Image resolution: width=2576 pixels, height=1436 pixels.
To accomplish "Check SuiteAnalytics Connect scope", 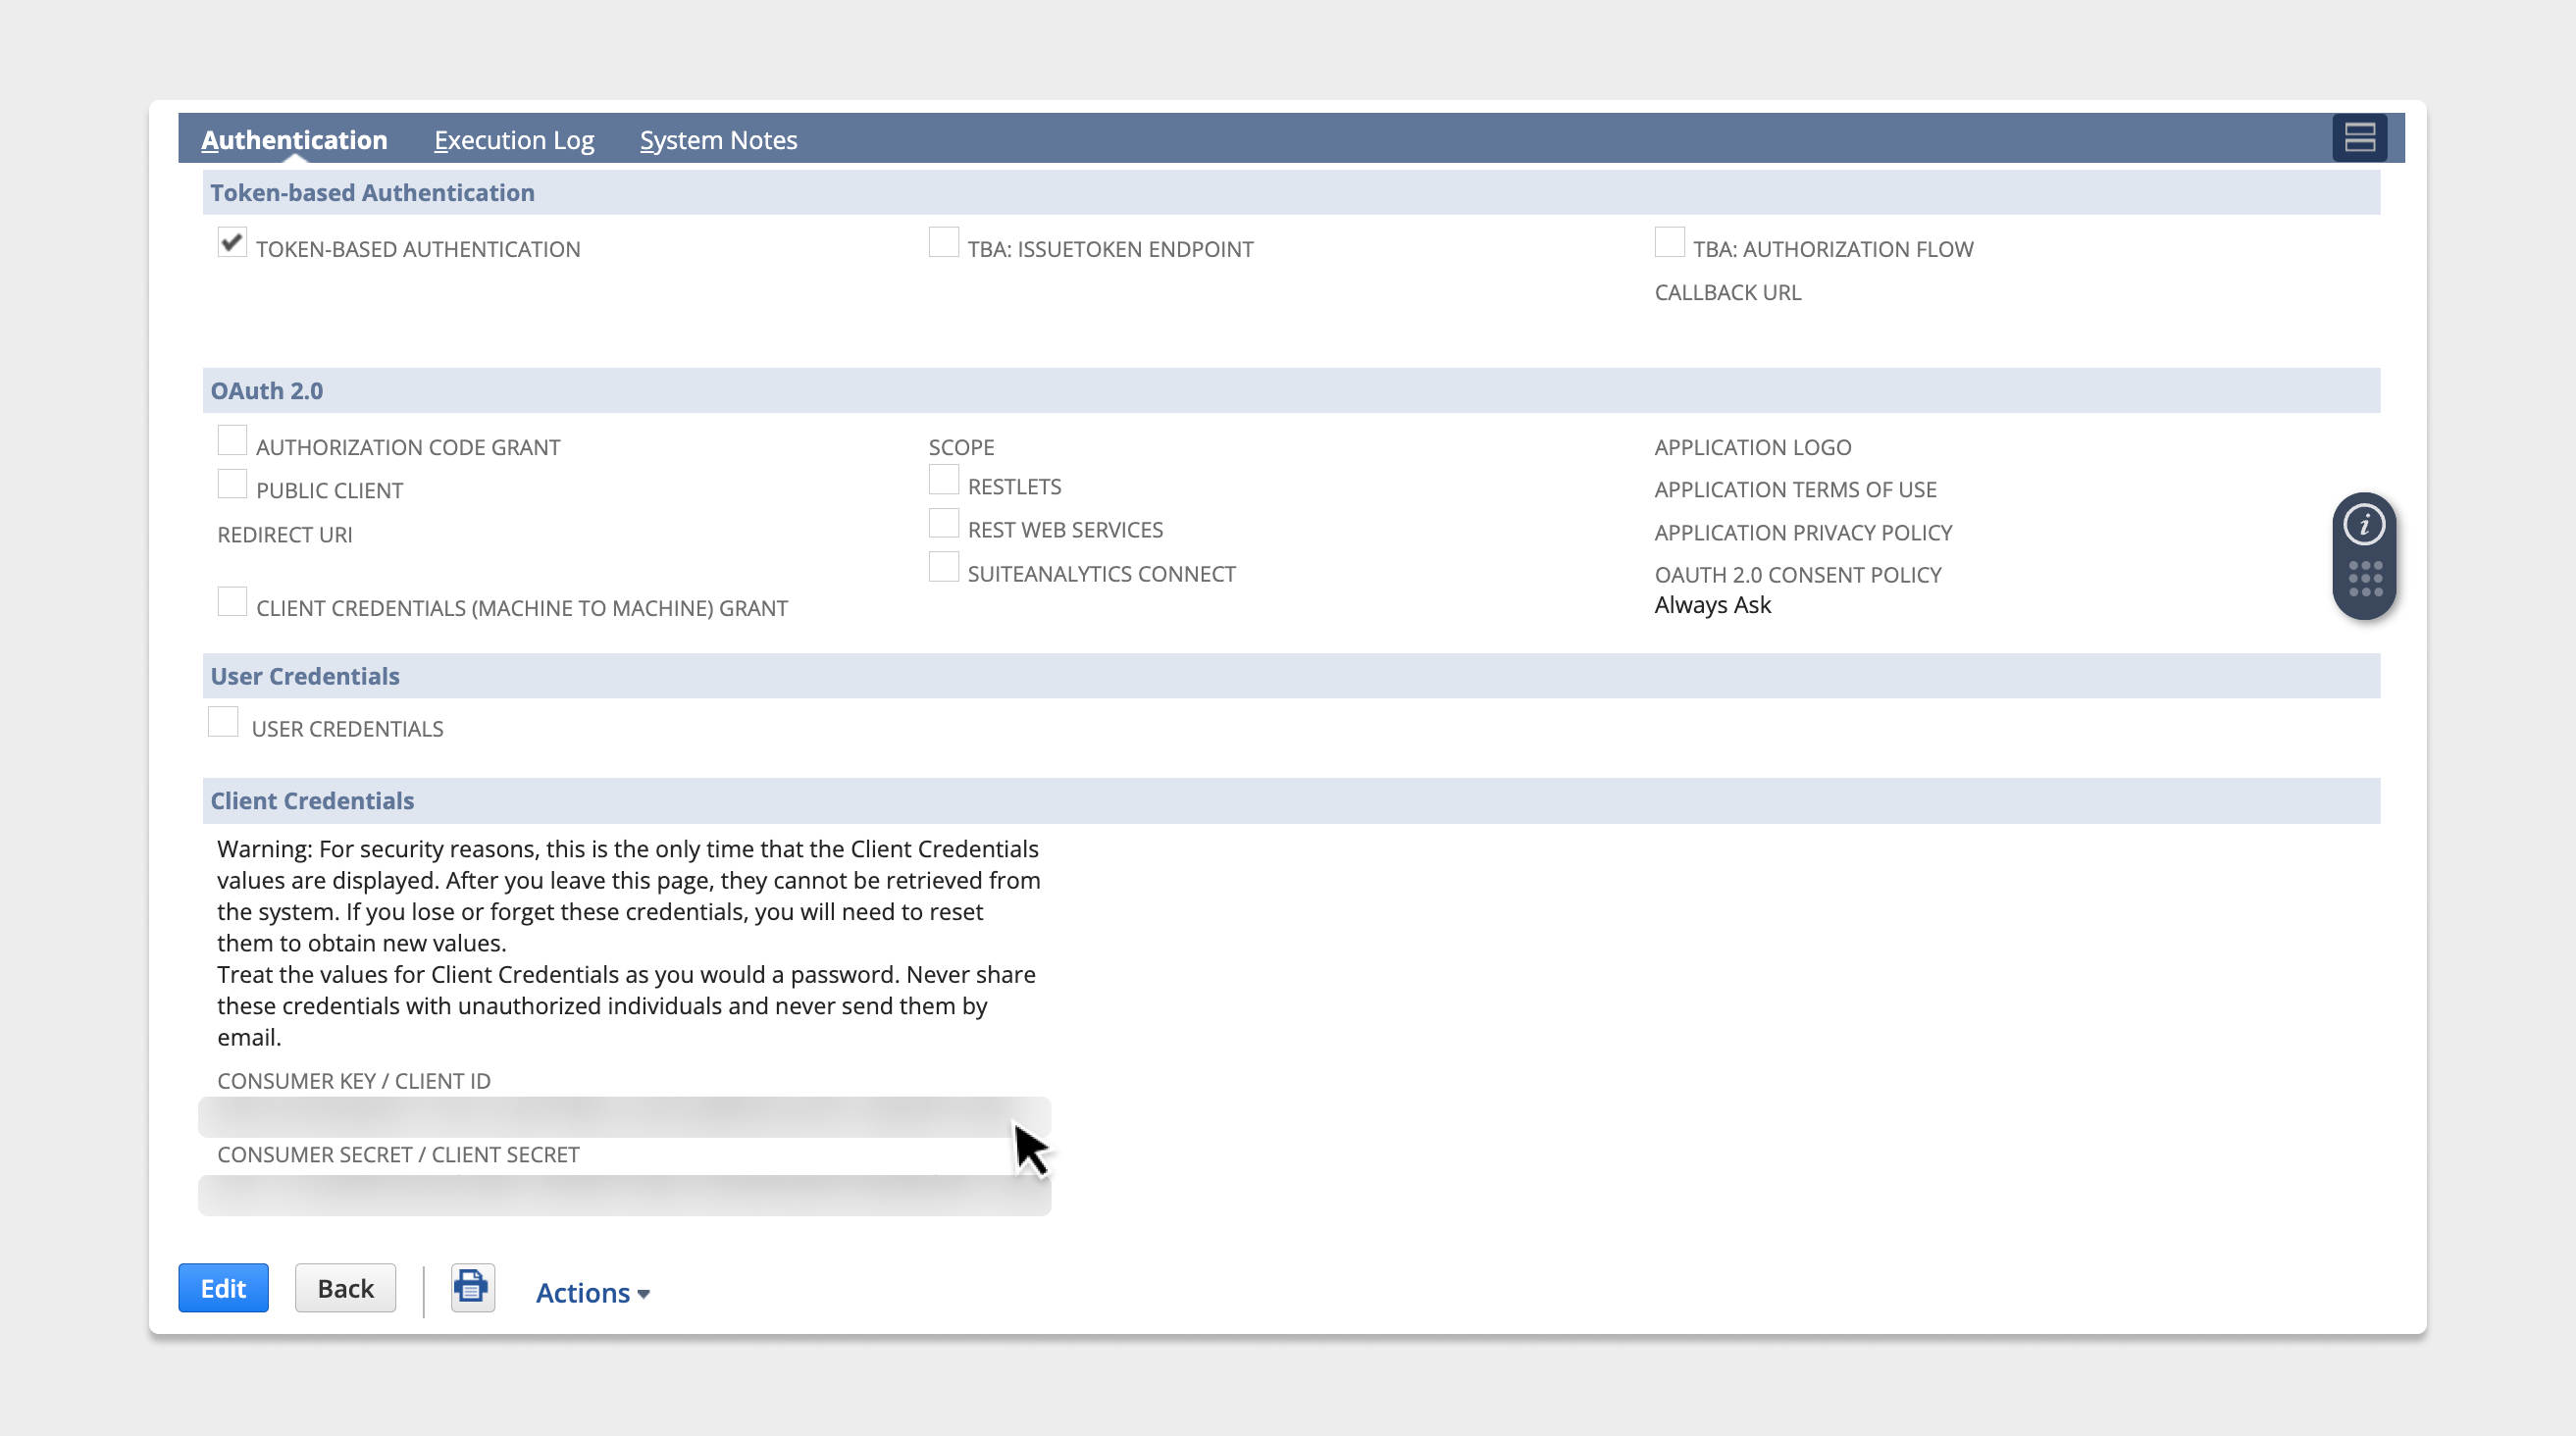I will point(944,567).
